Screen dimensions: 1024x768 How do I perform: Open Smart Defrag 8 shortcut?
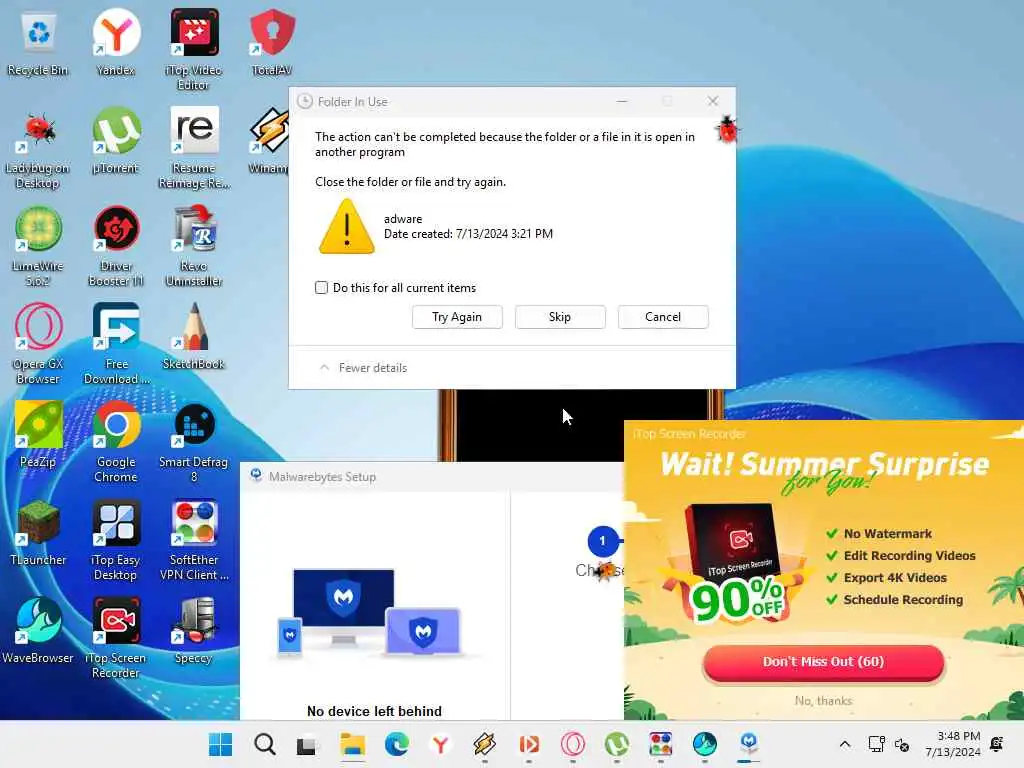tap(194, 442)
